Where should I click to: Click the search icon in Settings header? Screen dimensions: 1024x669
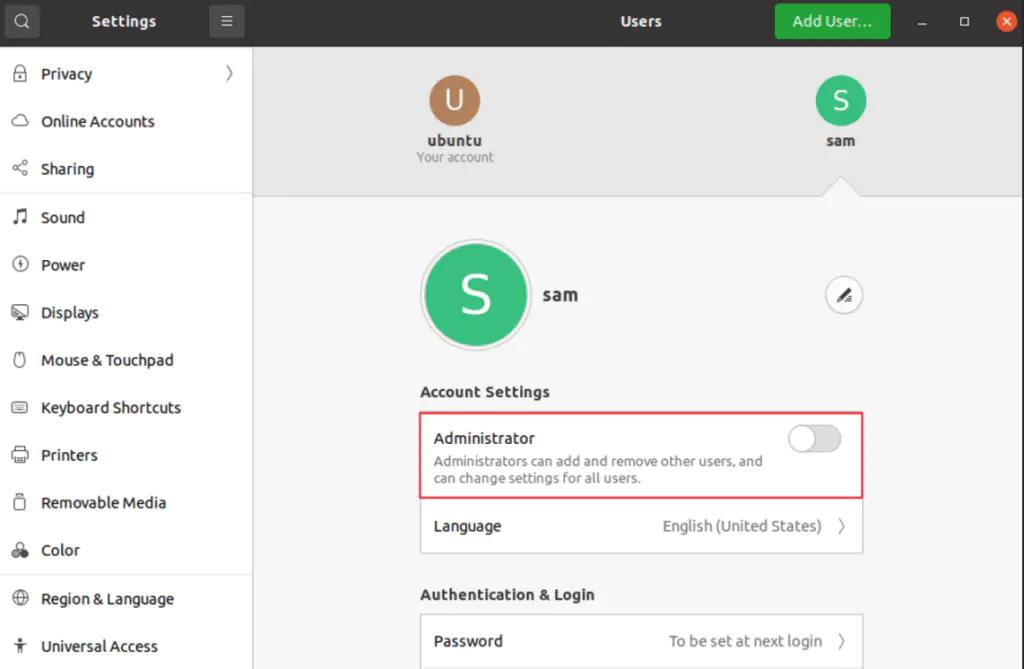pos(22,21)
